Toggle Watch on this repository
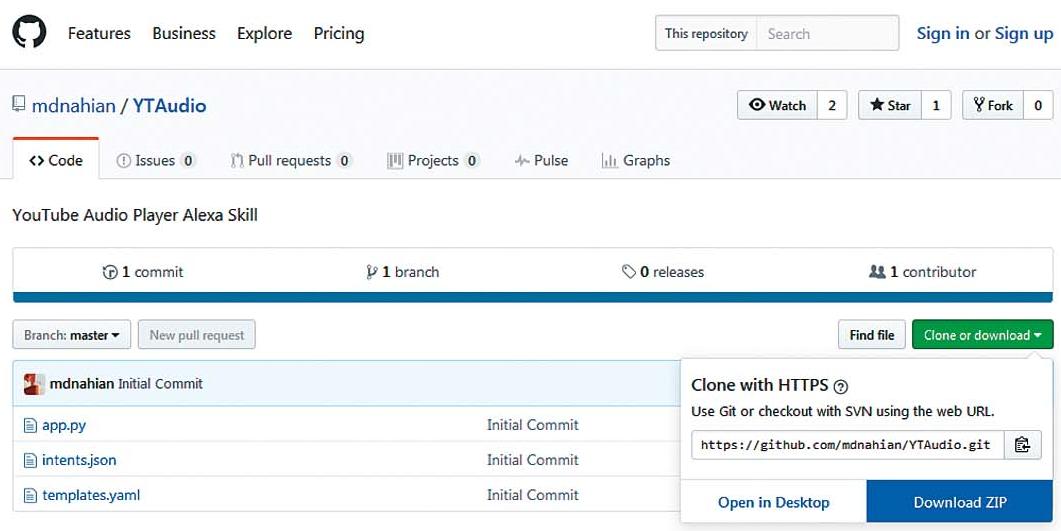Viewport: 1061px width, 531px height. click(x=777, y=105)
